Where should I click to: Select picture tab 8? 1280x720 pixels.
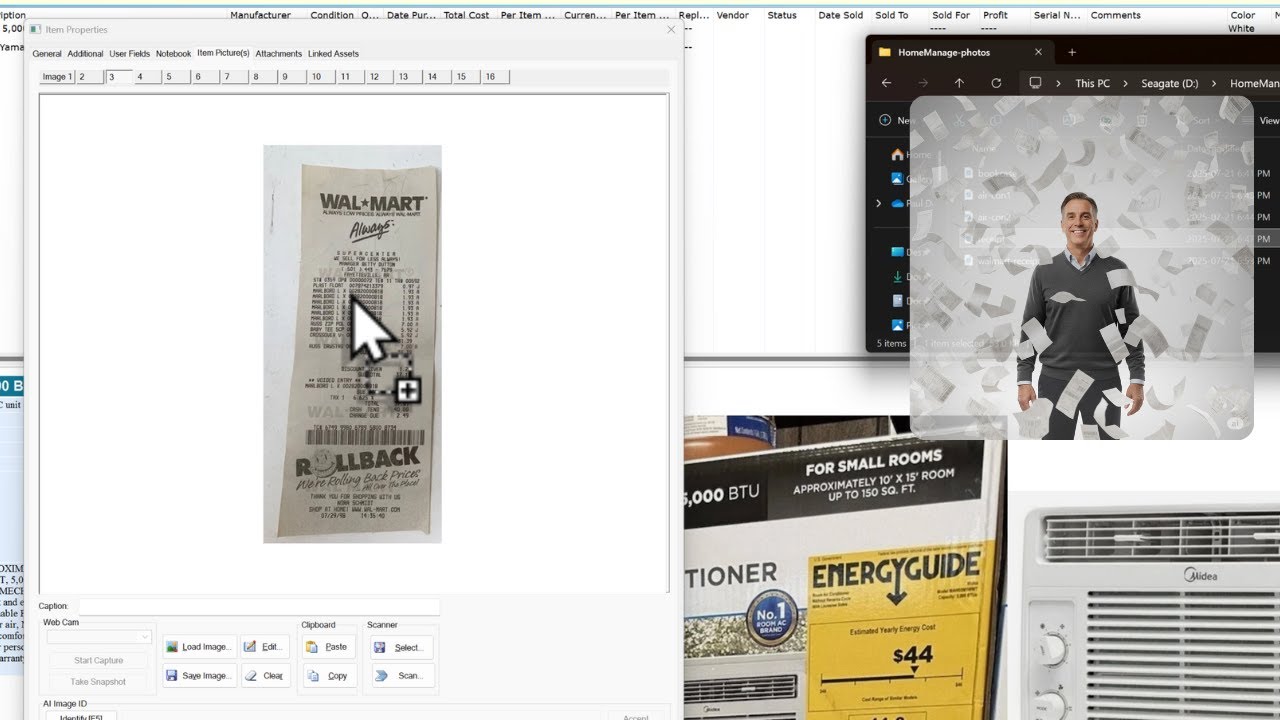[264, 77]
